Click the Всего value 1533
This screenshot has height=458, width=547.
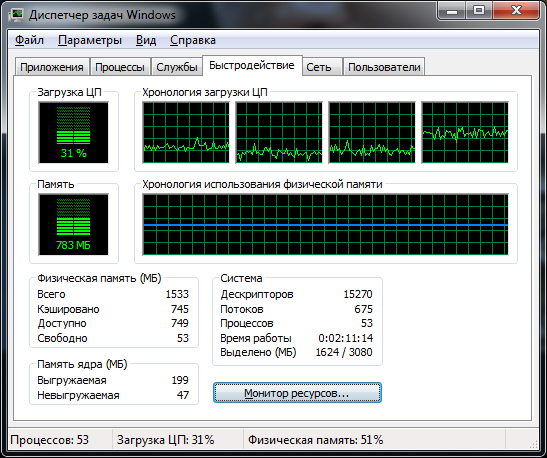tap(177, 294)
